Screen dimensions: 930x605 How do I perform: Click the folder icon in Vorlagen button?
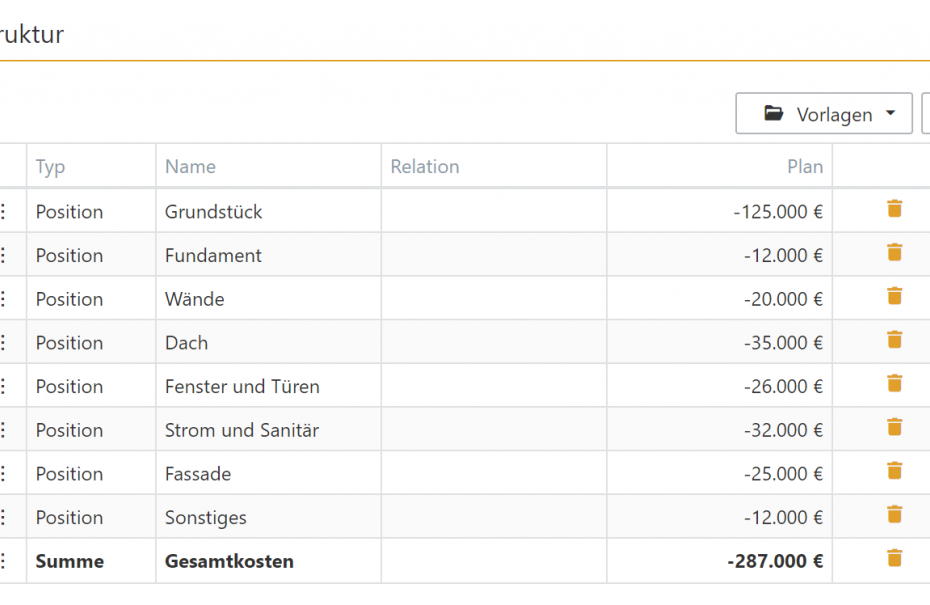pos(773,113)
